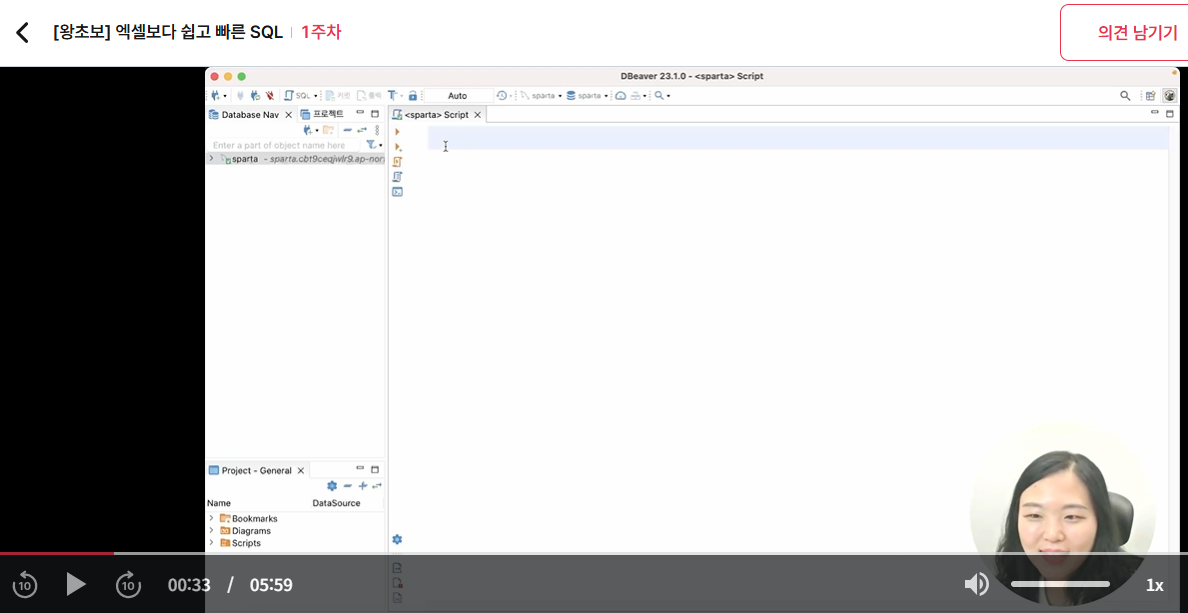1188x613 pixels.
Task: Execute SQL statement with orange arrow
Action: tap(397, 132)
